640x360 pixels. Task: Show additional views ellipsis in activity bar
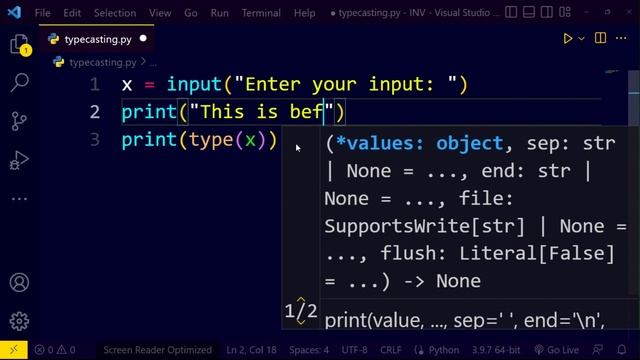click(x=19, y=199)
